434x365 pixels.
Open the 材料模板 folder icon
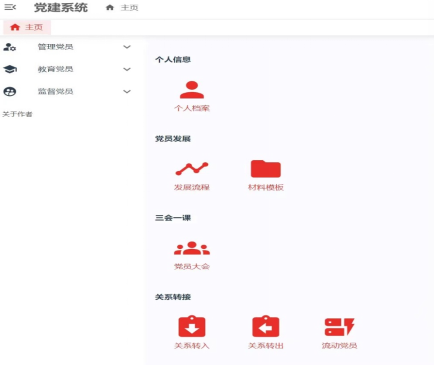coord(266,169)
